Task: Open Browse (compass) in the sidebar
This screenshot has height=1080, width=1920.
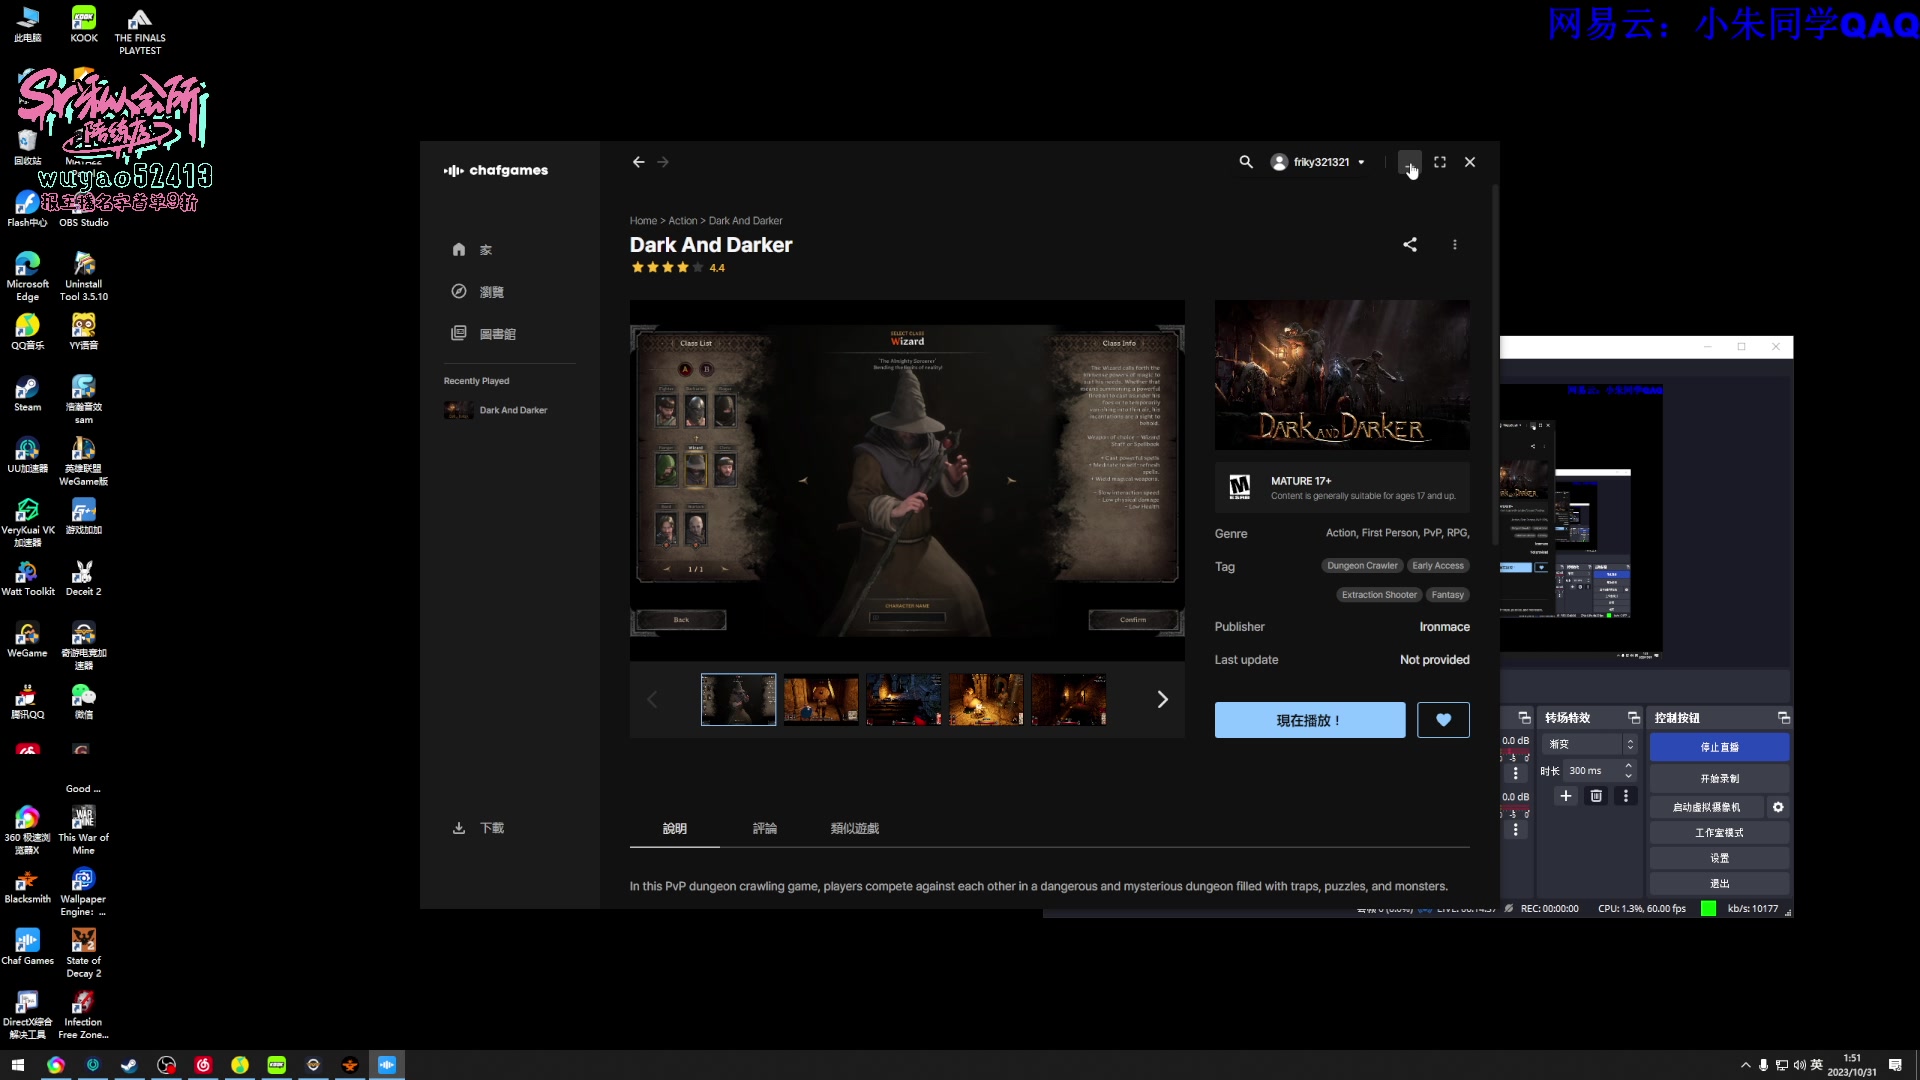Action: (x=478, y=292)
